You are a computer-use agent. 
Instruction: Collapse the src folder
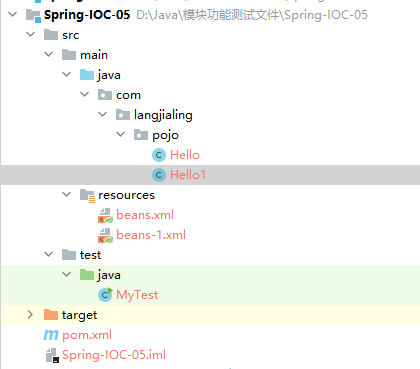pos(31,34)
